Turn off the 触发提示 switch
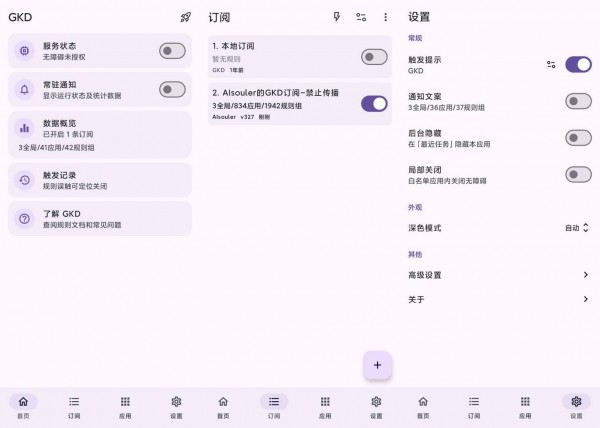Viewport: 600px width, 428px height. (578, 64)
